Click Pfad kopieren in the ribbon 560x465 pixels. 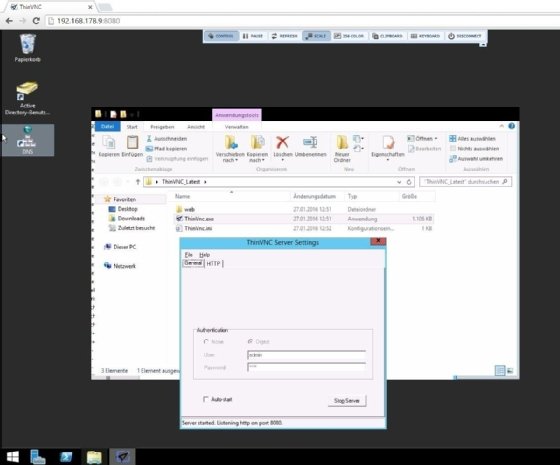tap(166, 149)
